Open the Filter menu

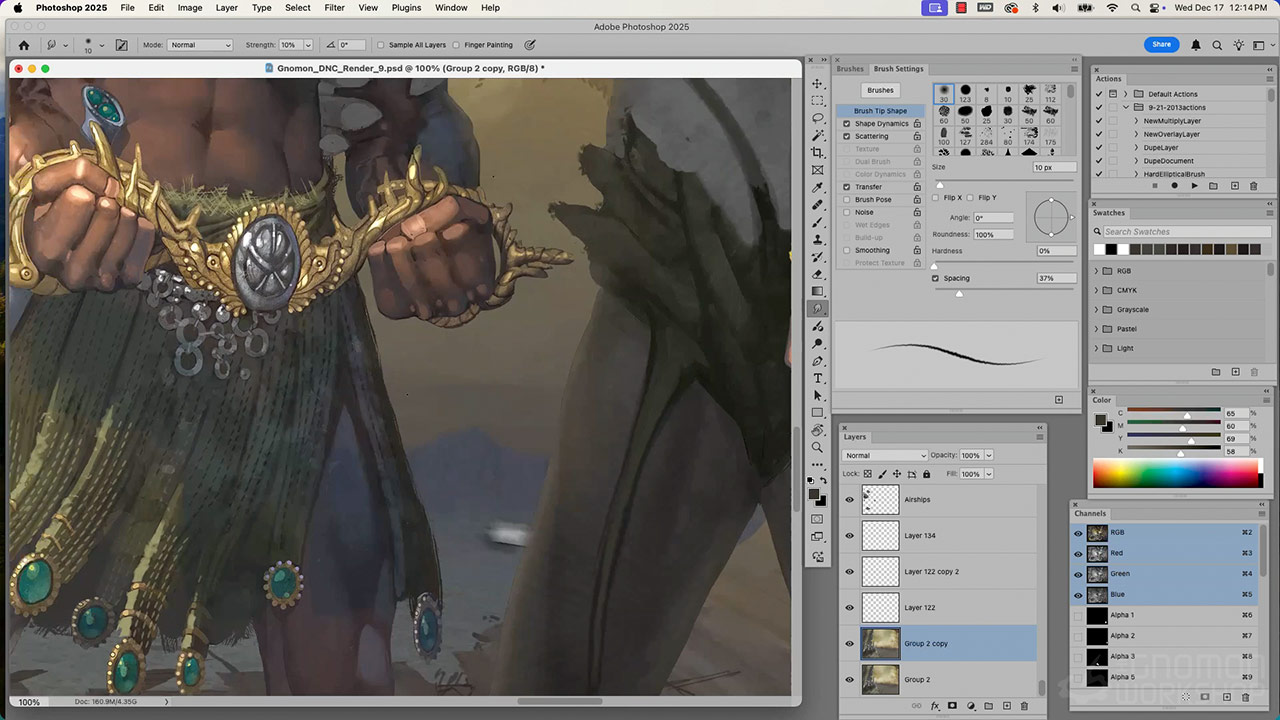click(x=334, y=8)
